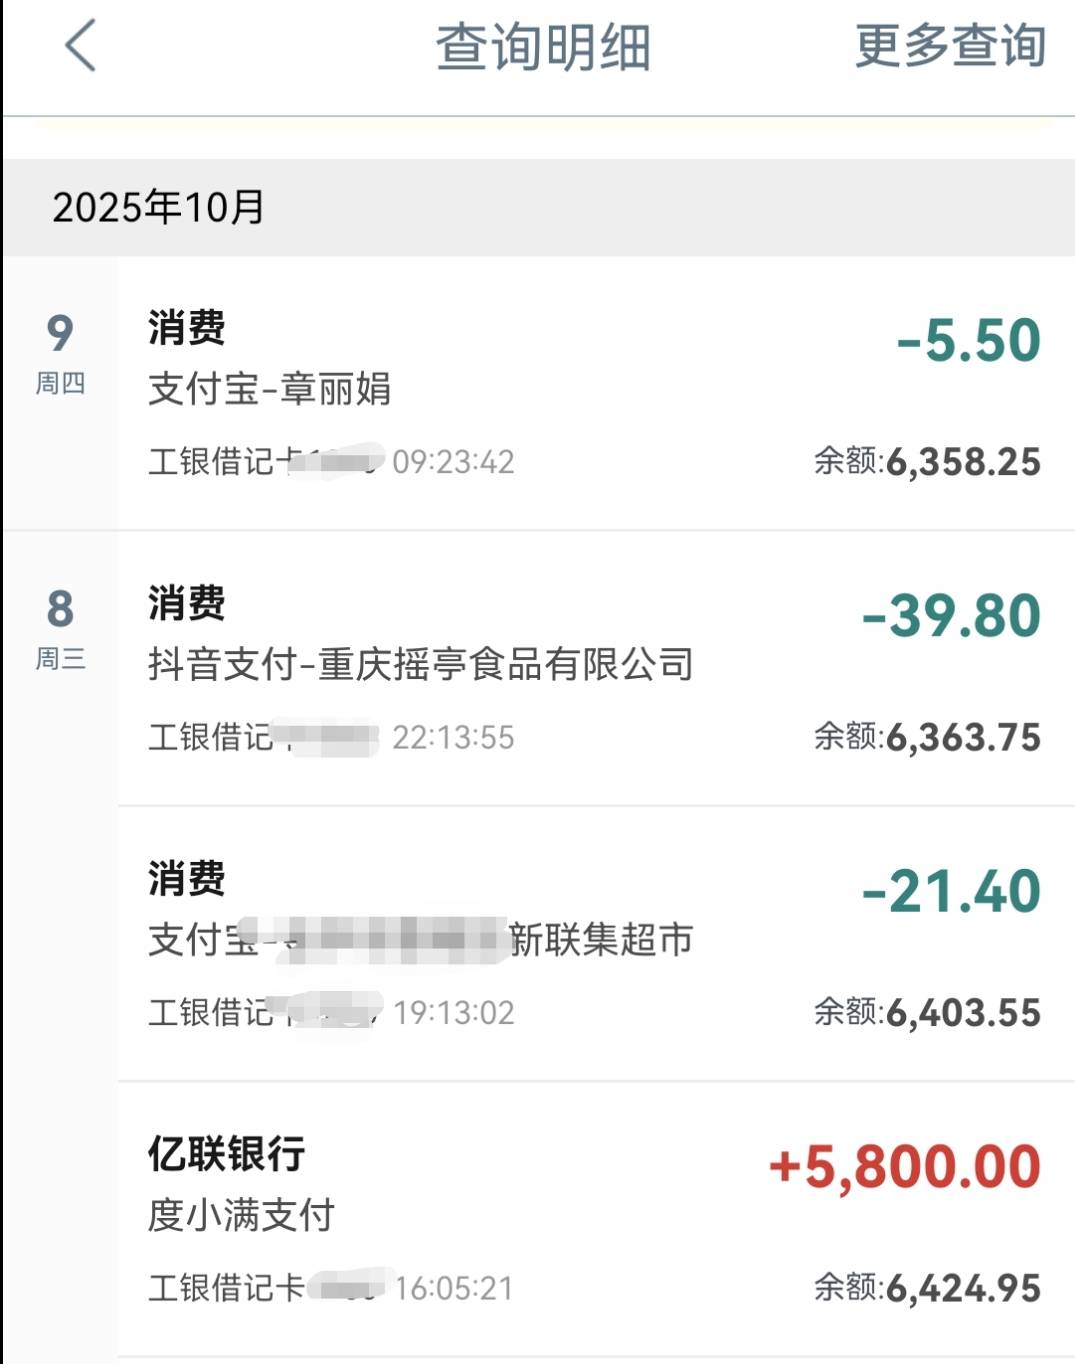This screenshot has height=1364, width=1075.
Task: Tap the 22:13:55 timestamp
Action: tap(453, 738)
